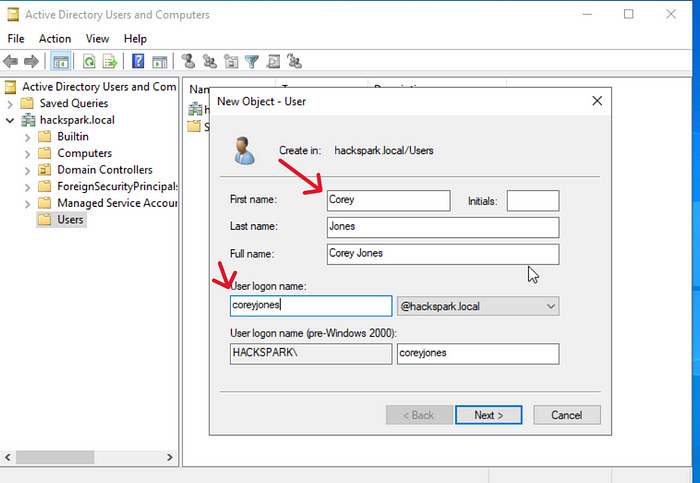Click the Refresh toolbar icon

(x=89, y=61)
